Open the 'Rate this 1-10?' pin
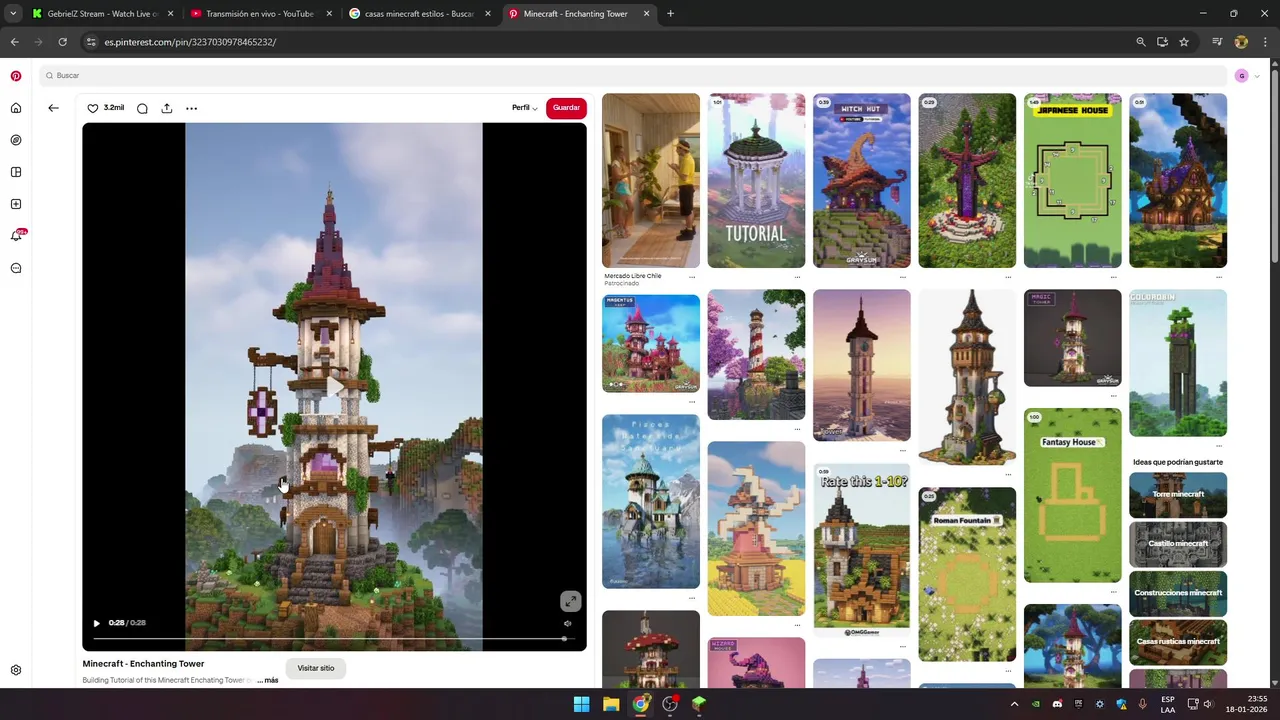The image size is (1280, 720). [x=862, y=550]
